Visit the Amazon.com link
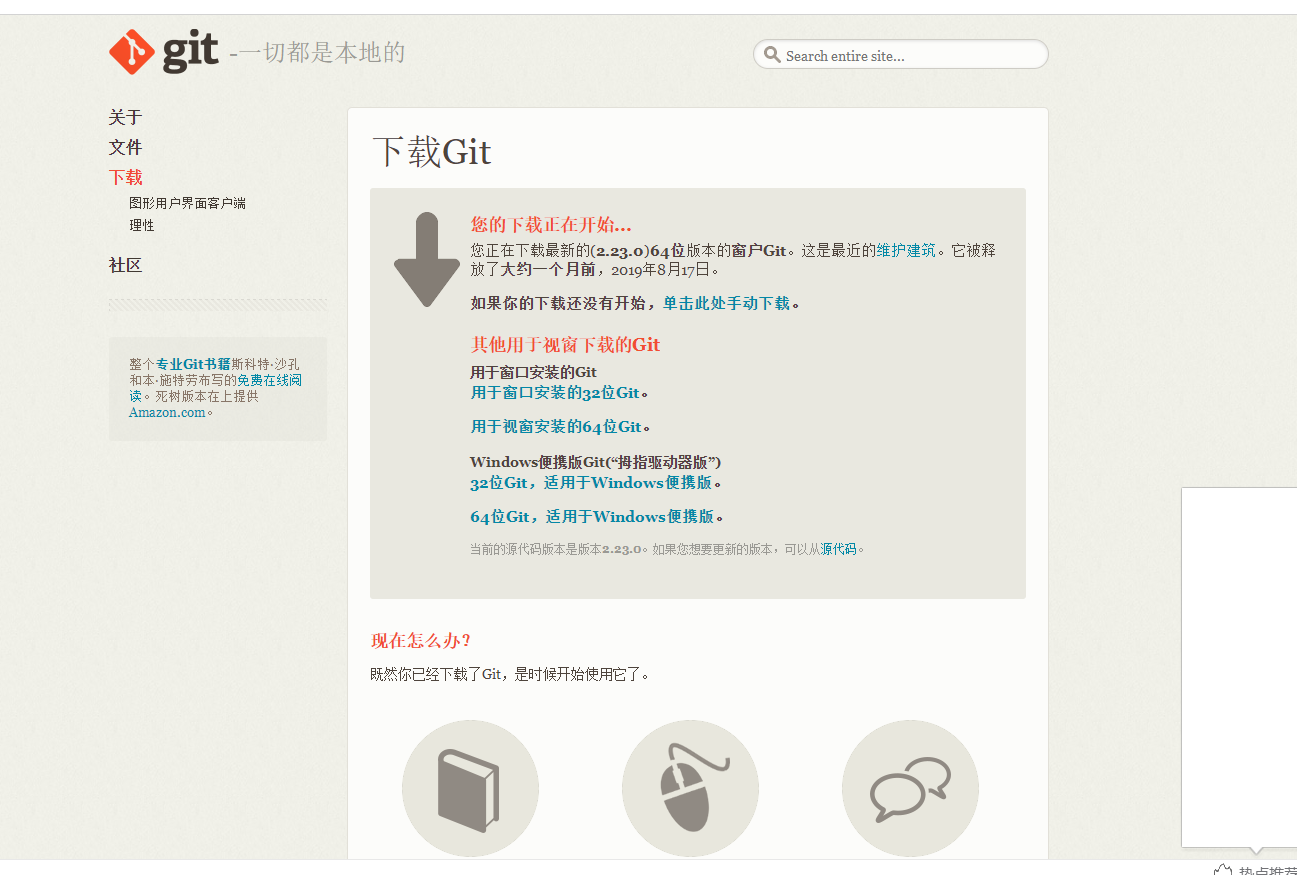The width and height of the screenshot is (1297, 875). pyautogui.click(x=167, y=412)
